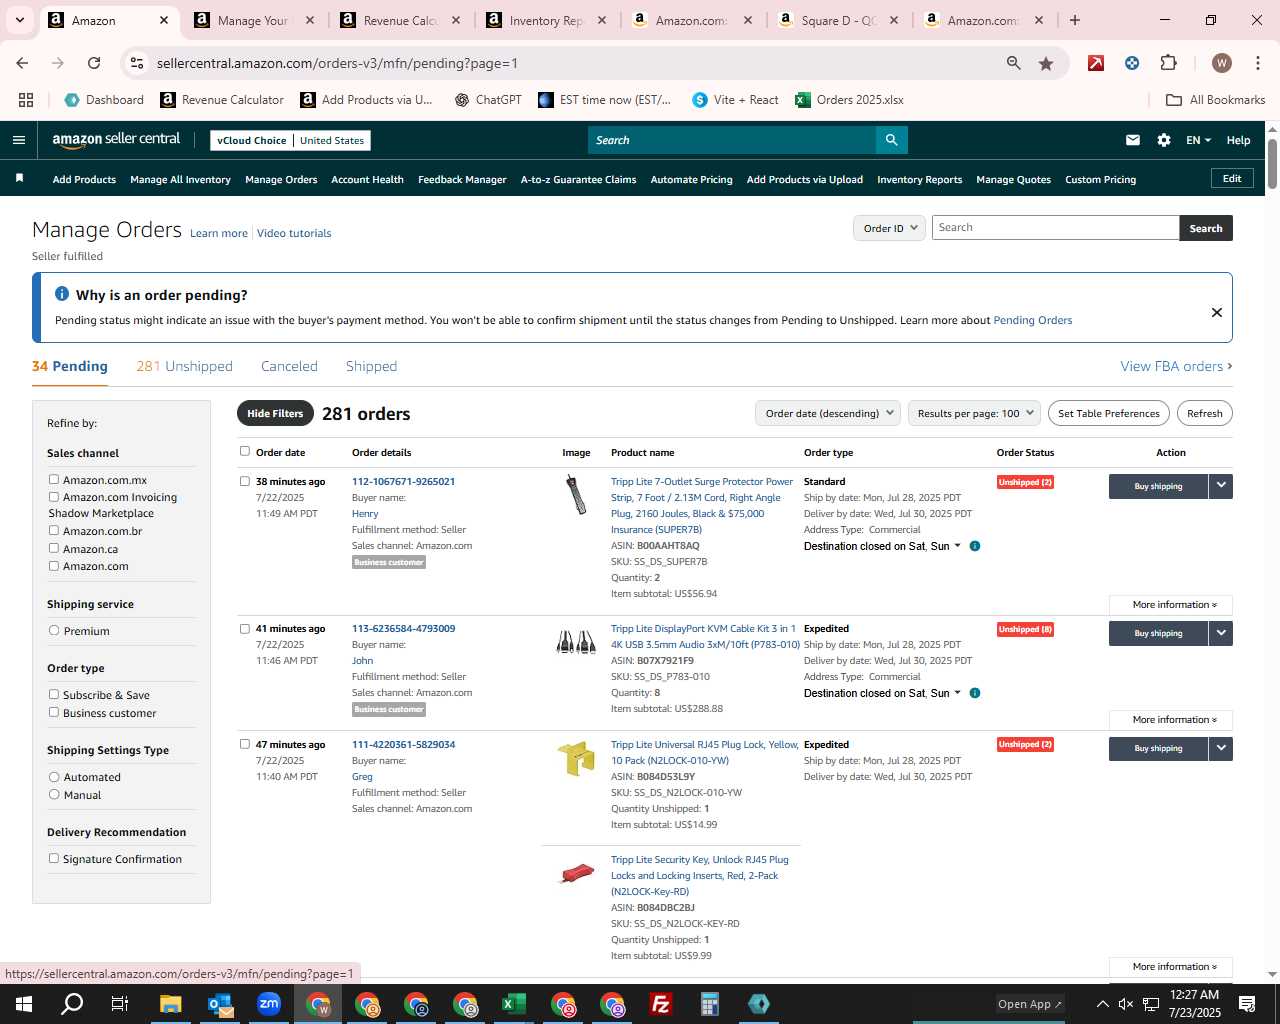
Task: Expand More information for Henry's order
Action: pyautogui.click(x=1171, y=605)
